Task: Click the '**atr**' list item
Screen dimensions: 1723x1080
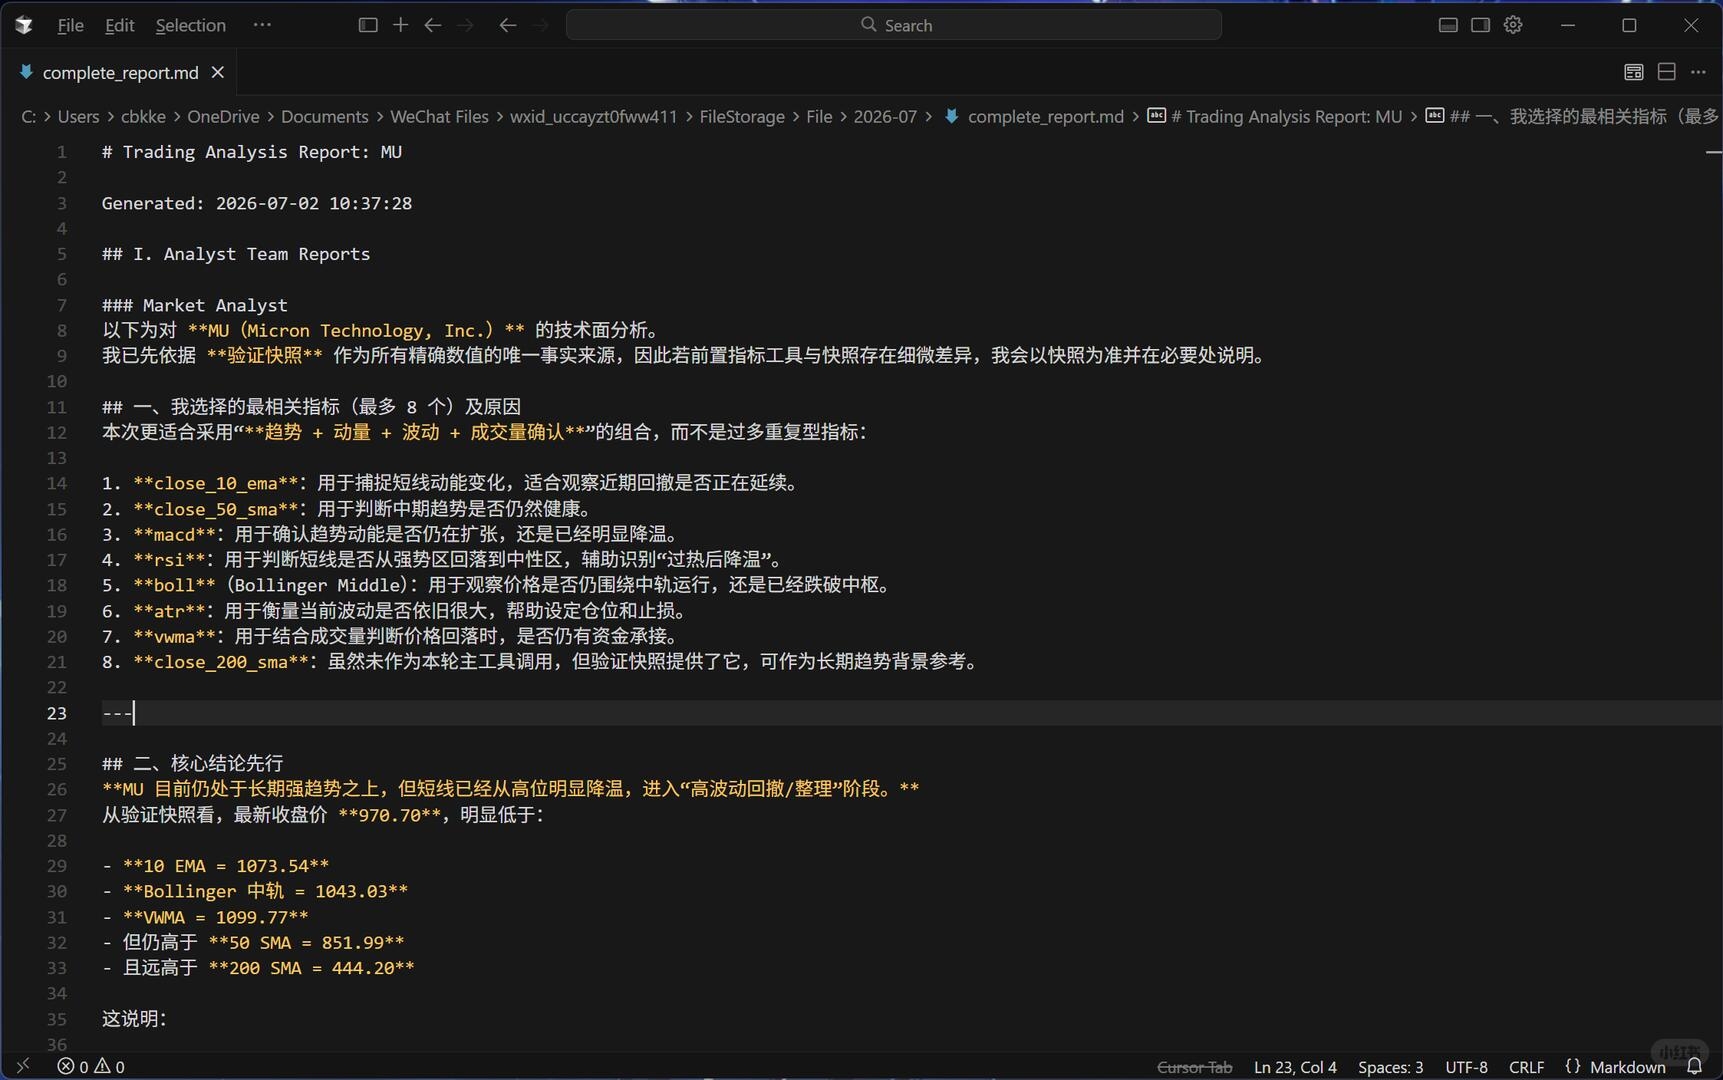Action: pyautogui.click(x=397, y=611)
